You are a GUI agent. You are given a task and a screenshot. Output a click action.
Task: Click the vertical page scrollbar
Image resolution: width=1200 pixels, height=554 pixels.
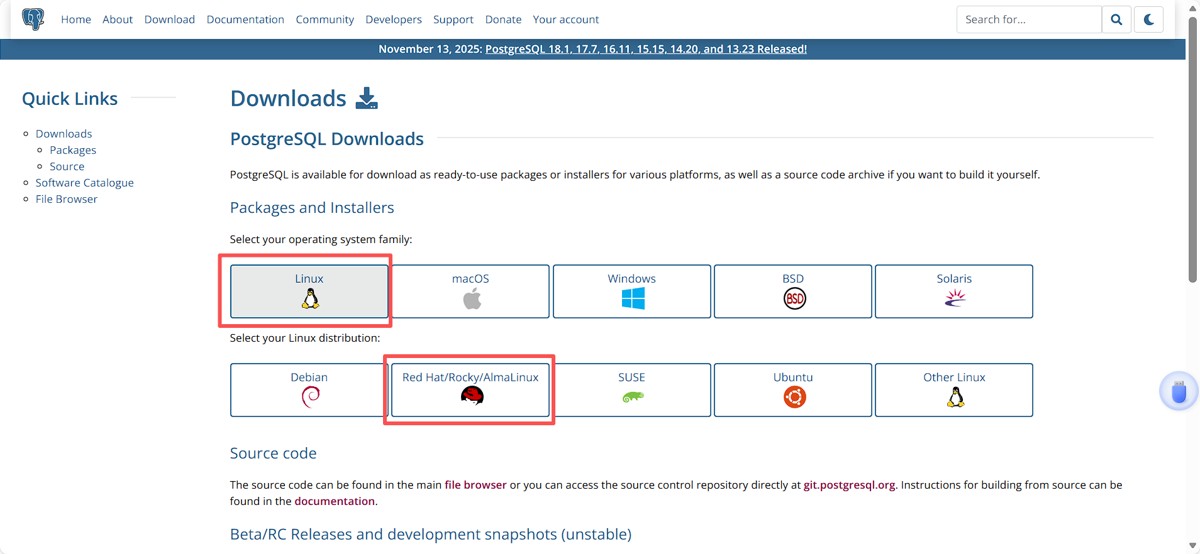click(1193, 150)
